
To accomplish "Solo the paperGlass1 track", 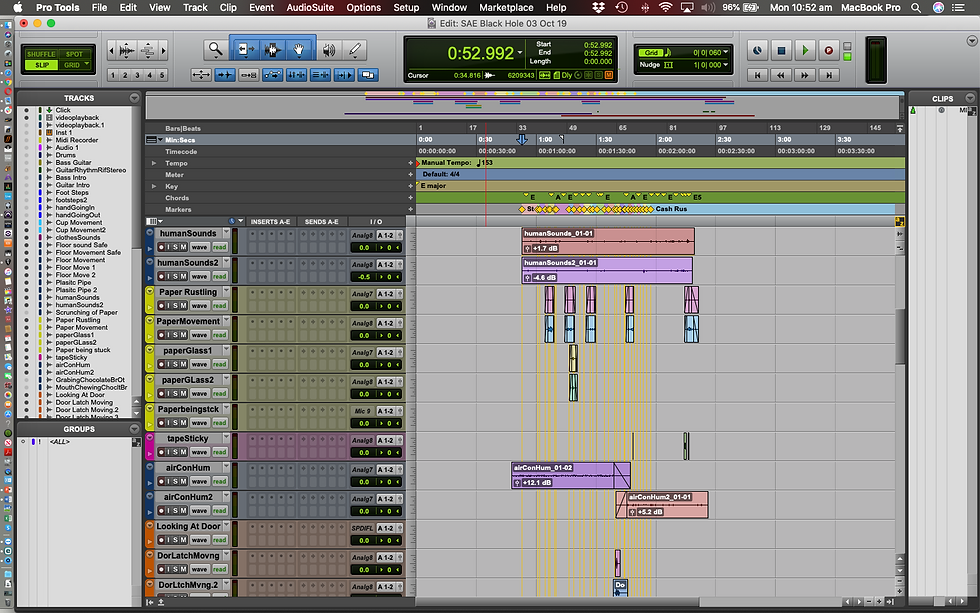I will click(175, 364).
